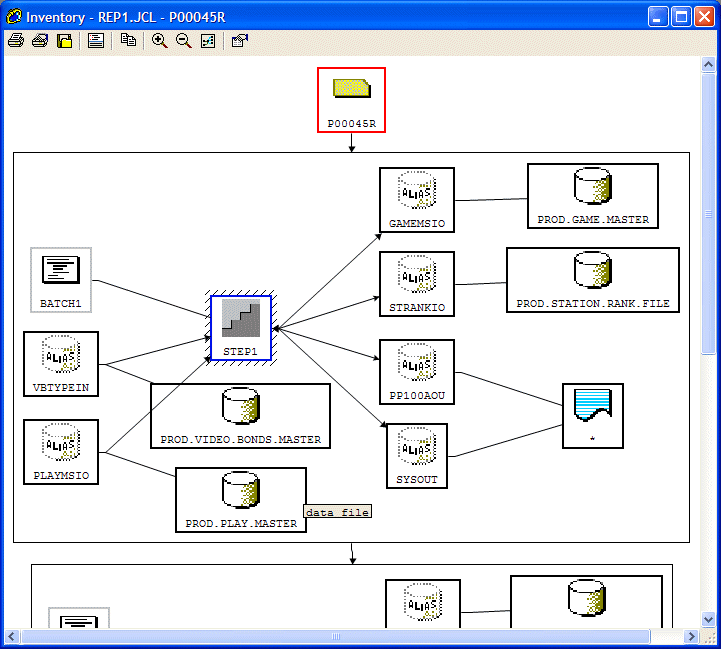
Task: Close the Inventory window
Action: pos(704,17)
